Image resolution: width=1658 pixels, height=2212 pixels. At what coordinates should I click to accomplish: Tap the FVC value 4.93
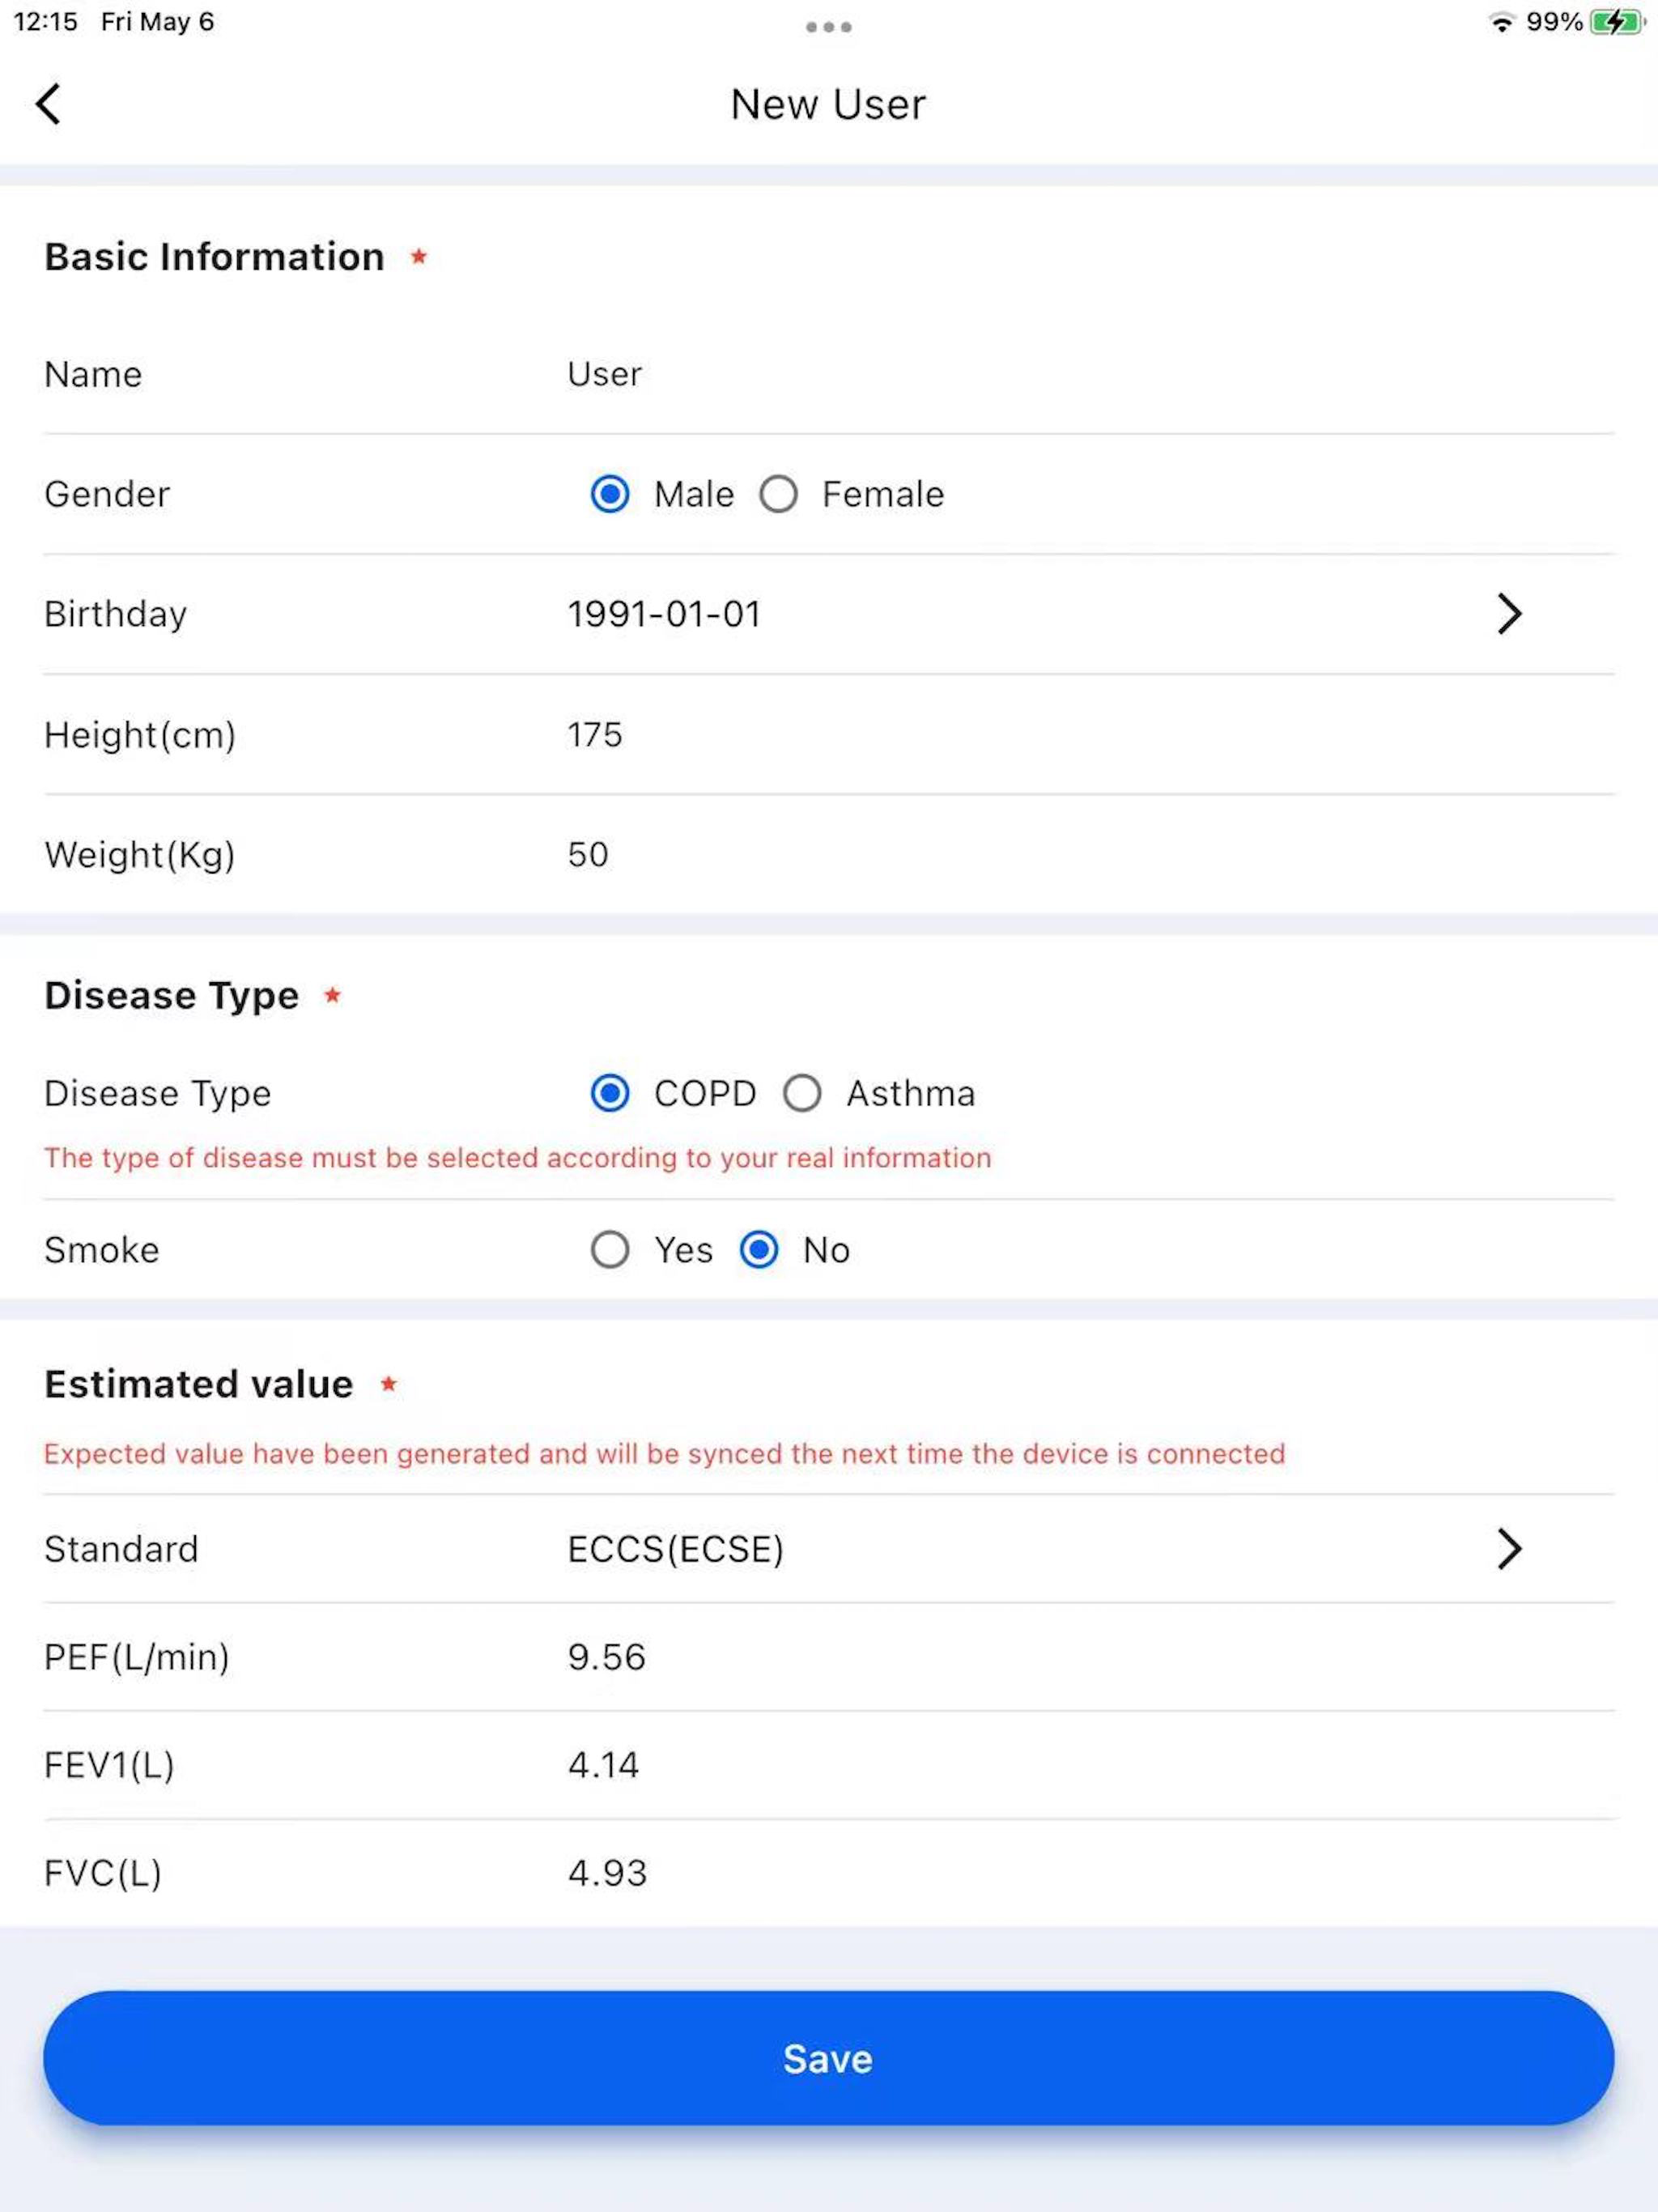point(607,1873)
